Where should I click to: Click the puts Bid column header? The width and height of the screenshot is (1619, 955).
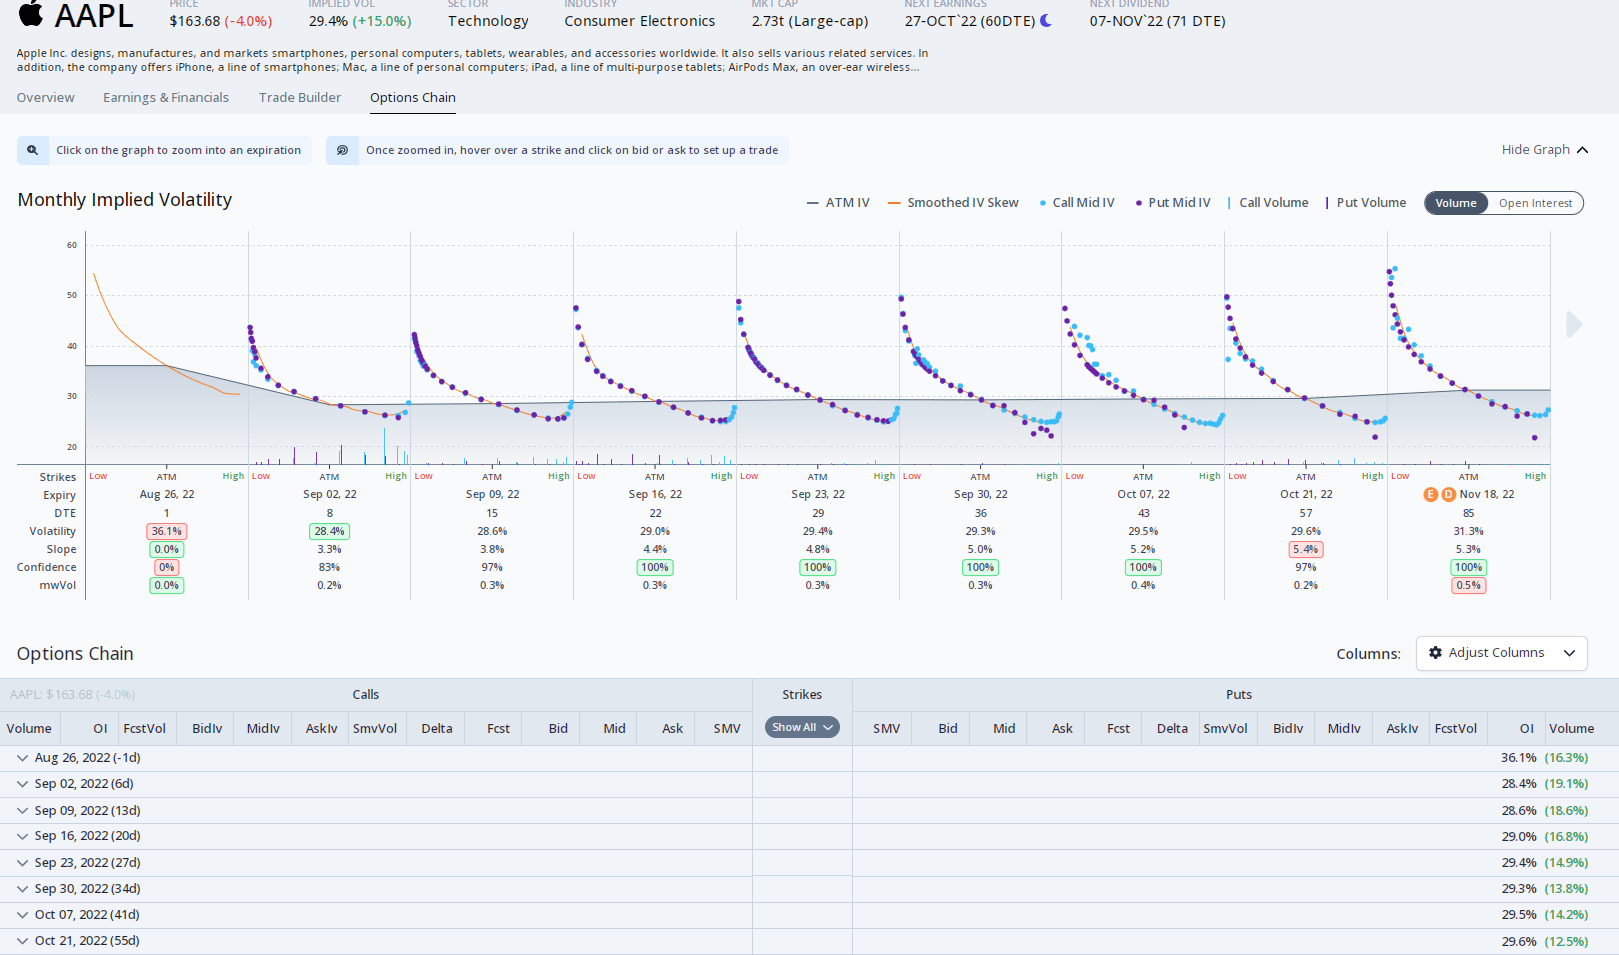click(x=948, y=728)
